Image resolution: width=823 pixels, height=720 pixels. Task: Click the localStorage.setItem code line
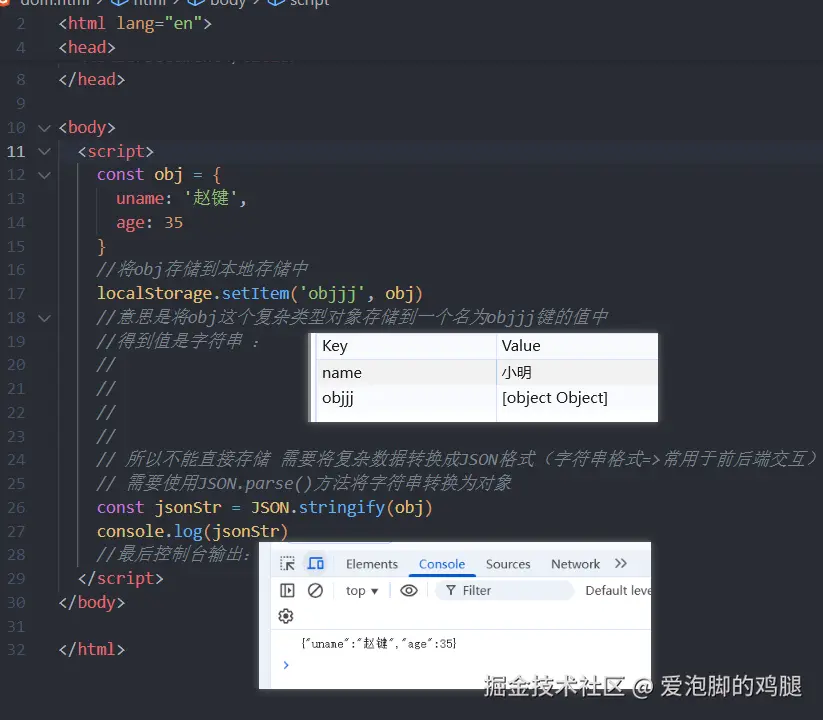point(260,293)
